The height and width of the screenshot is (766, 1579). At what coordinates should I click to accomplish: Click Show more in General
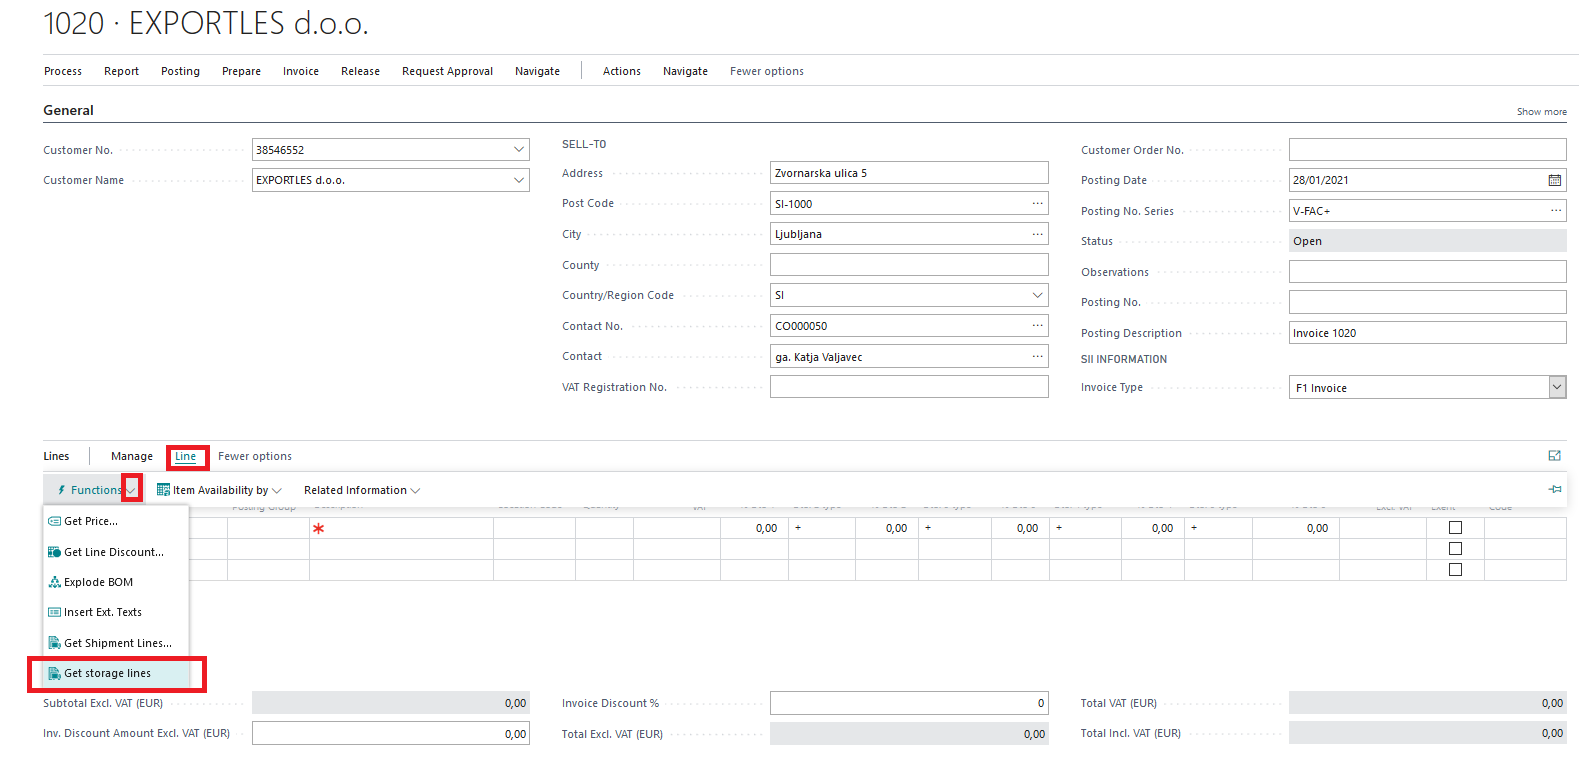click(1541, 112)
